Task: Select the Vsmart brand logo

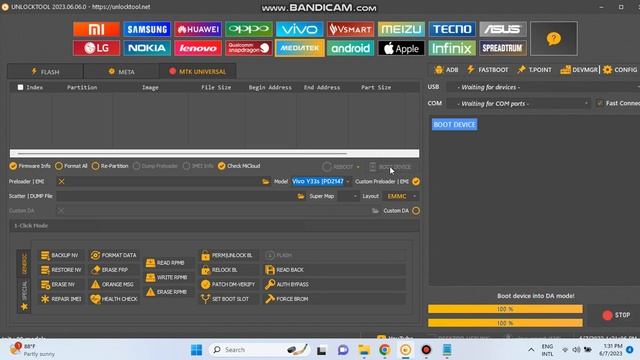Action: coord(350,29)
